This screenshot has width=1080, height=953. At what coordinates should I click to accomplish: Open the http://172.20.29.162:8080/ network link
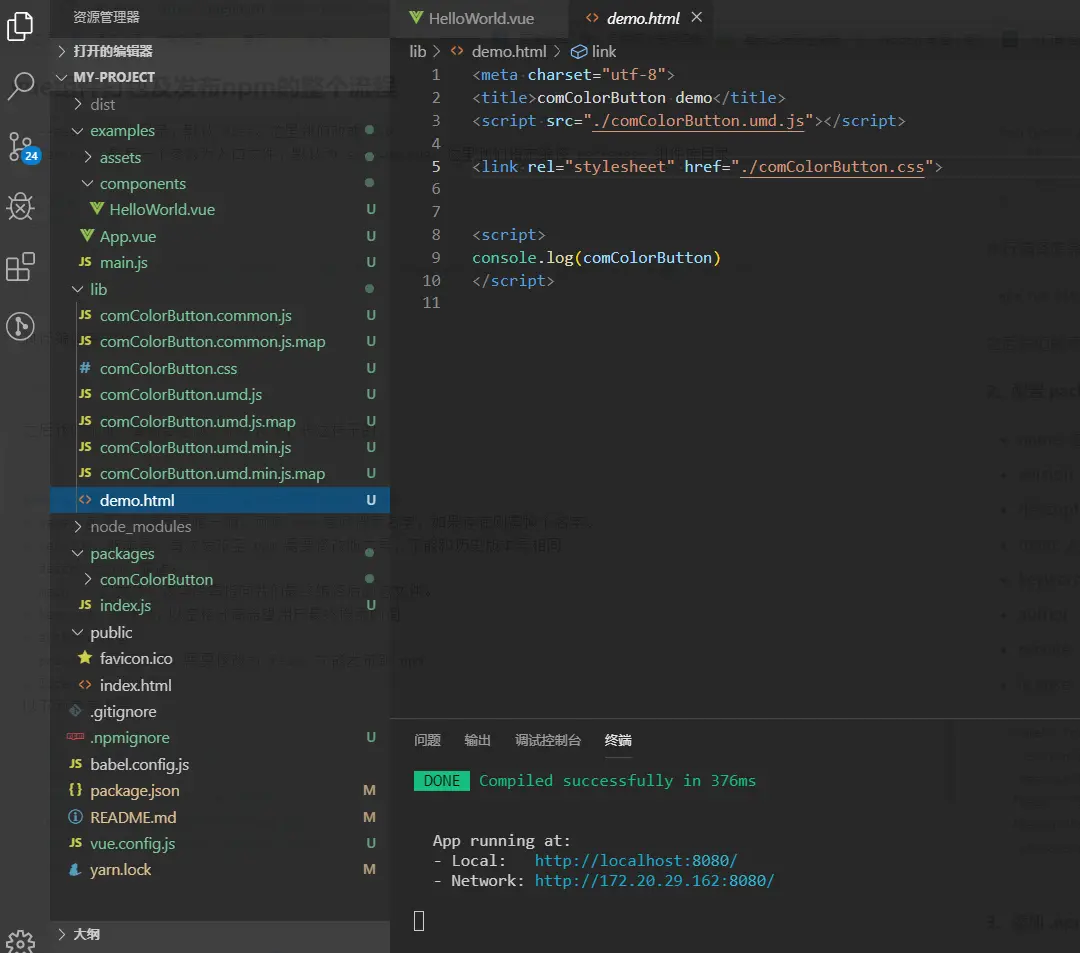(x=654, y=881)
